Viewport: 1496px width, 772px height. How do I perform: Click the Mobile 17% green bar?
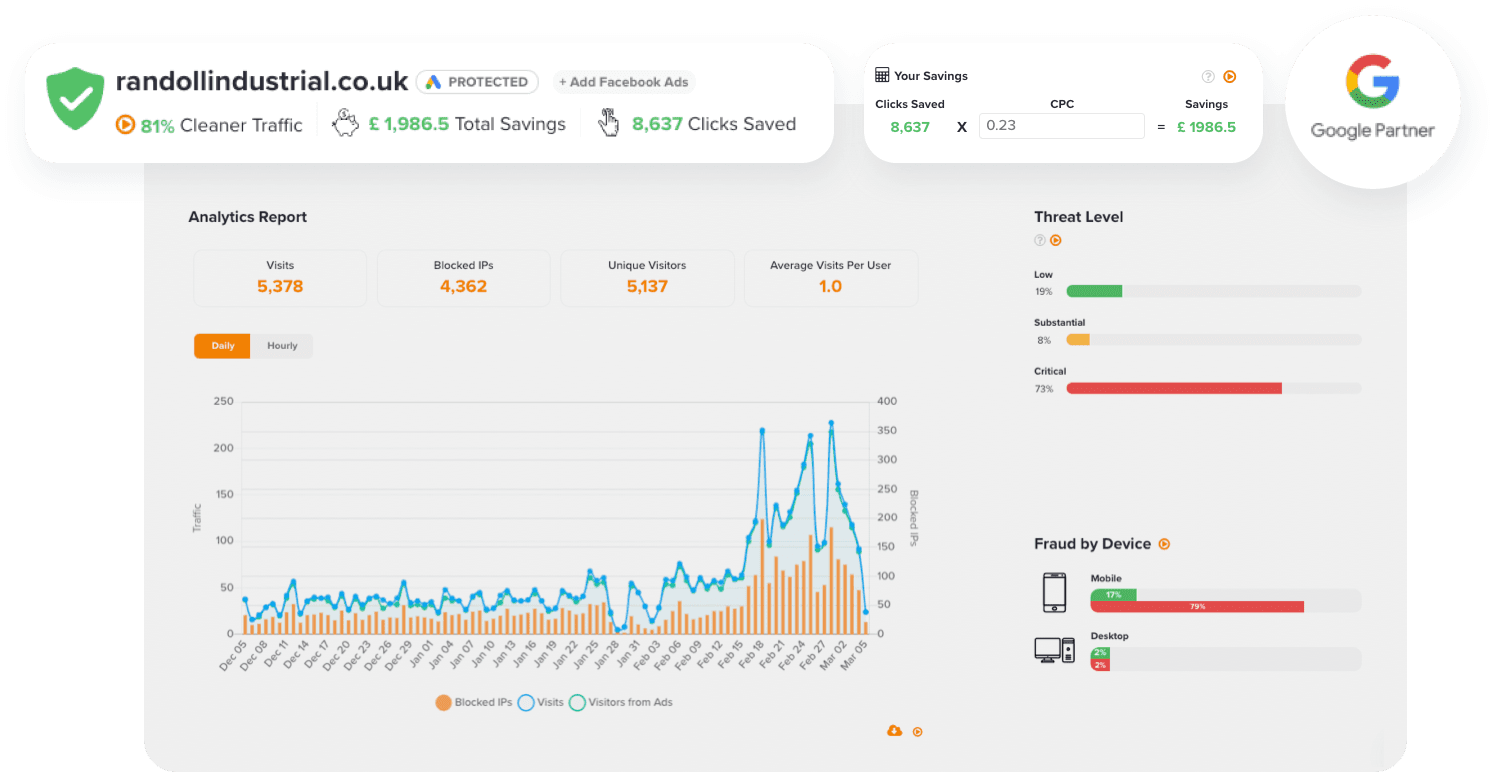(x=1113, y=595)
